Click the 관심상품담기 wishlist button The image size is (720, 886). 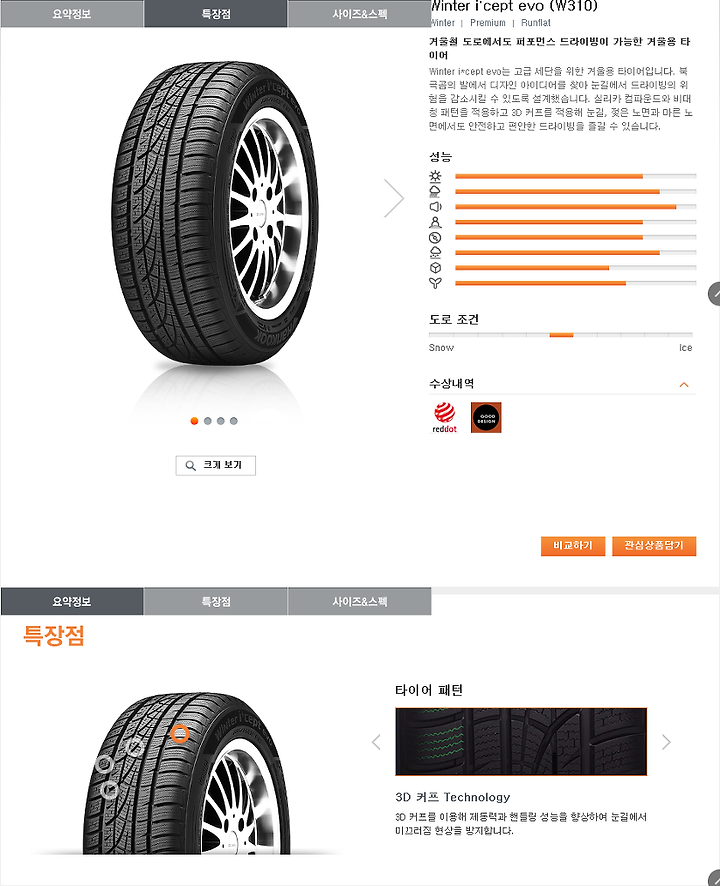click(x=654, y=546)
